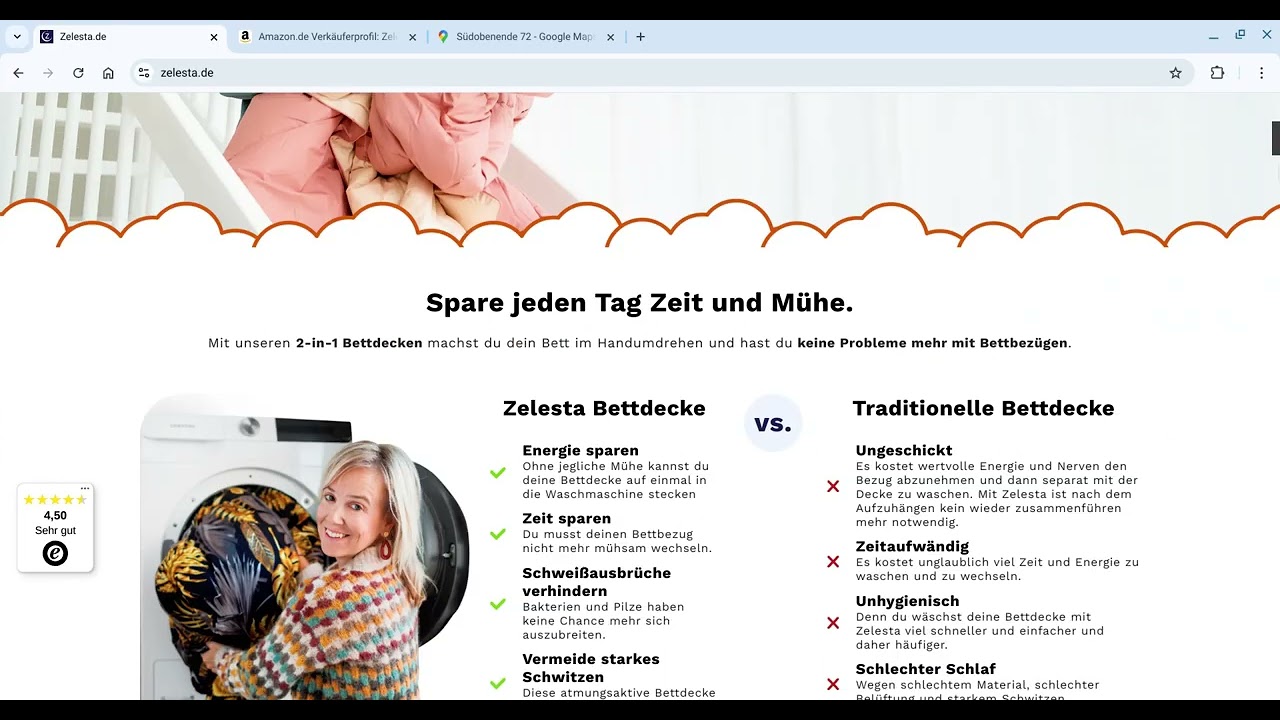Click the green check beside Vermeide starkes Schwitzen
The height and width of the screenshot is (720, 1280).
[x=497, y=684]
